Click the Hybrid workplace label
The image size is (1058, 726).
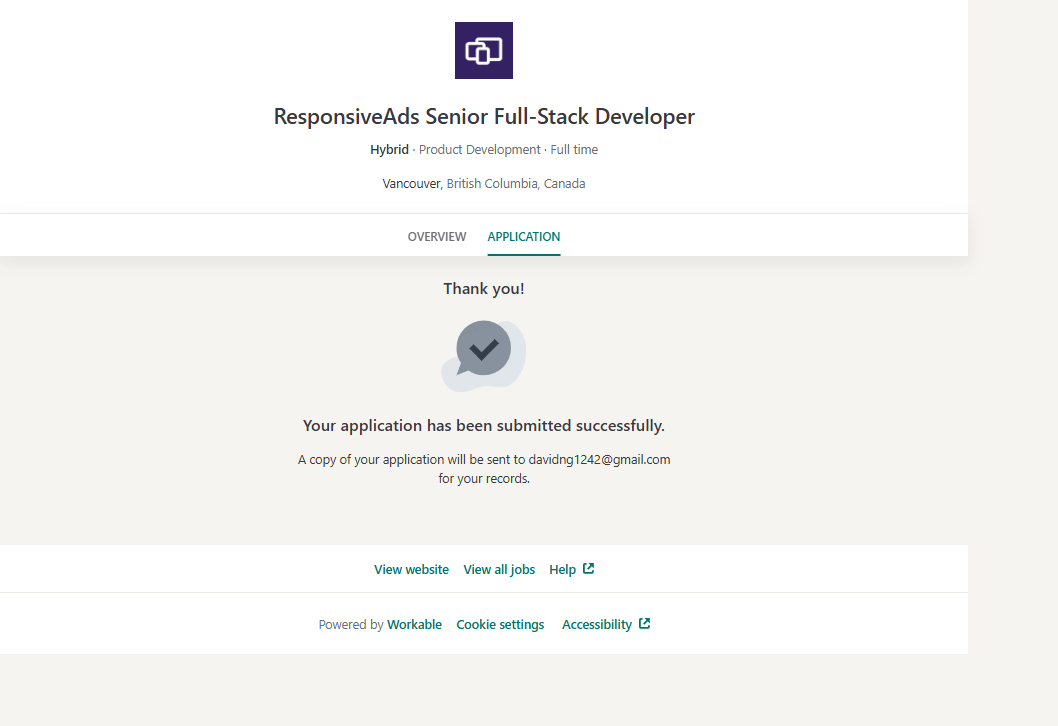[x=389, y=150]
